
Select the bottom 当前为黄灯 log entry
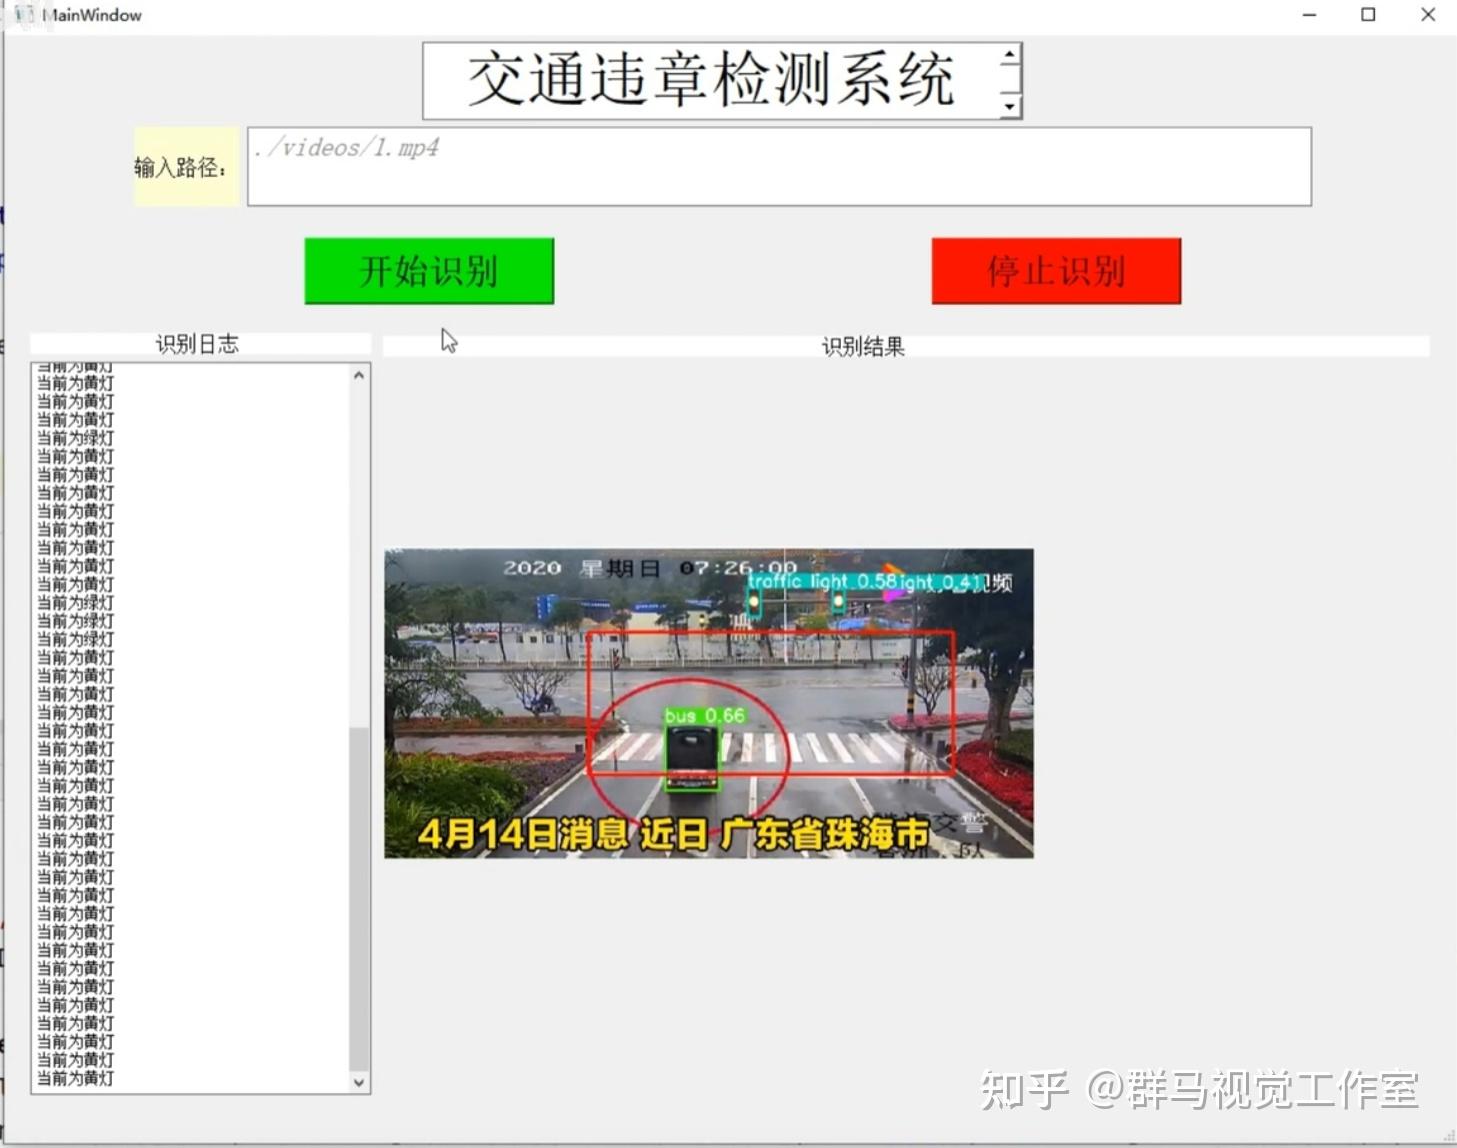74,1078
